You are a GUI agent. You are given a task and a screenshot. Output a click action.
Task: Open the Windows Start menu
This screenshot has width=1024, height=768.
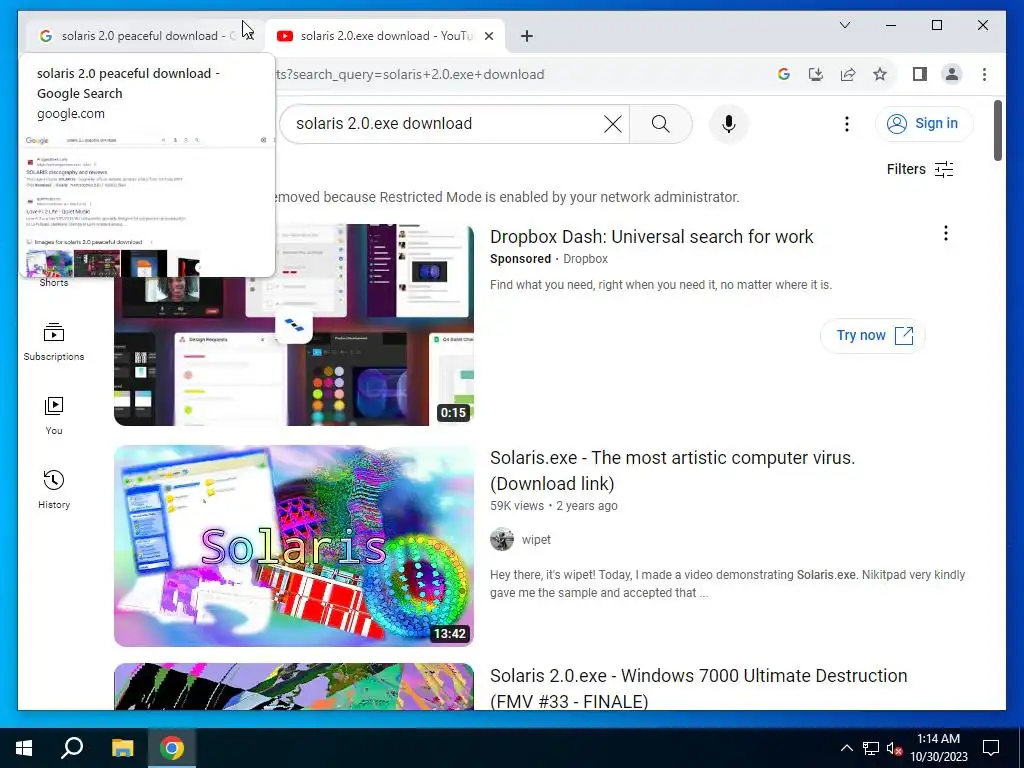pos(24,748)
